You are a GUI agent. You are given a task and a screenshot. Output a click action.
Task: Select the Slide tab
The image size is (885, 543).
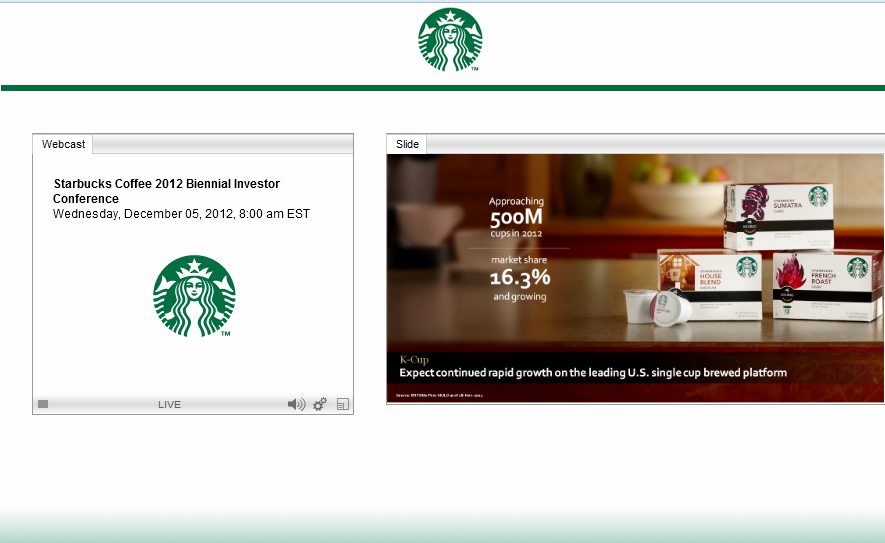[x=407, y=144]
